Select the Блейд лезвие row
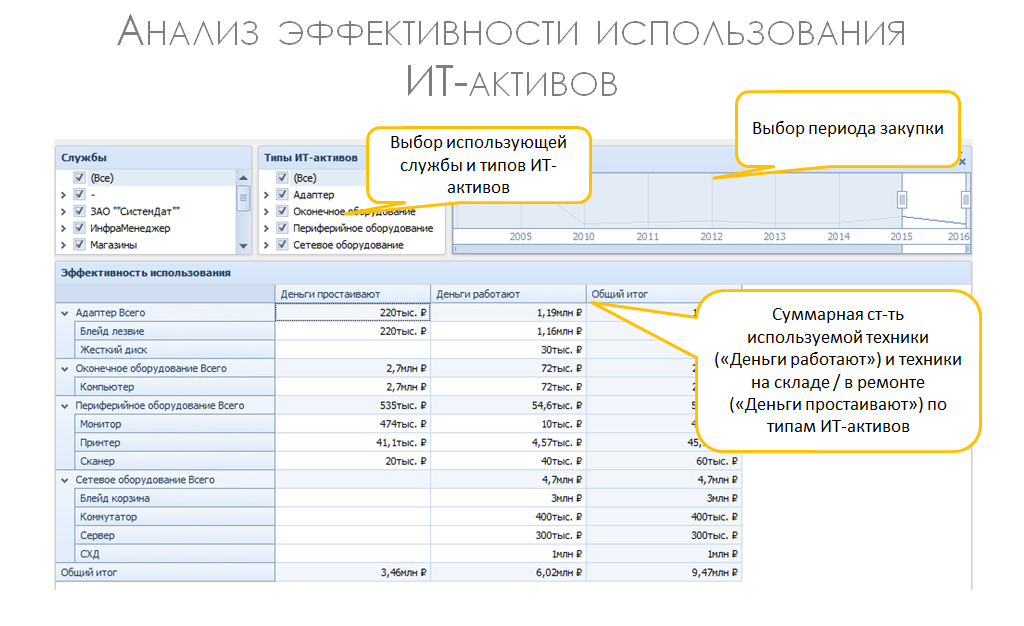The image size is (1024, 626). (x=174, y=332)
